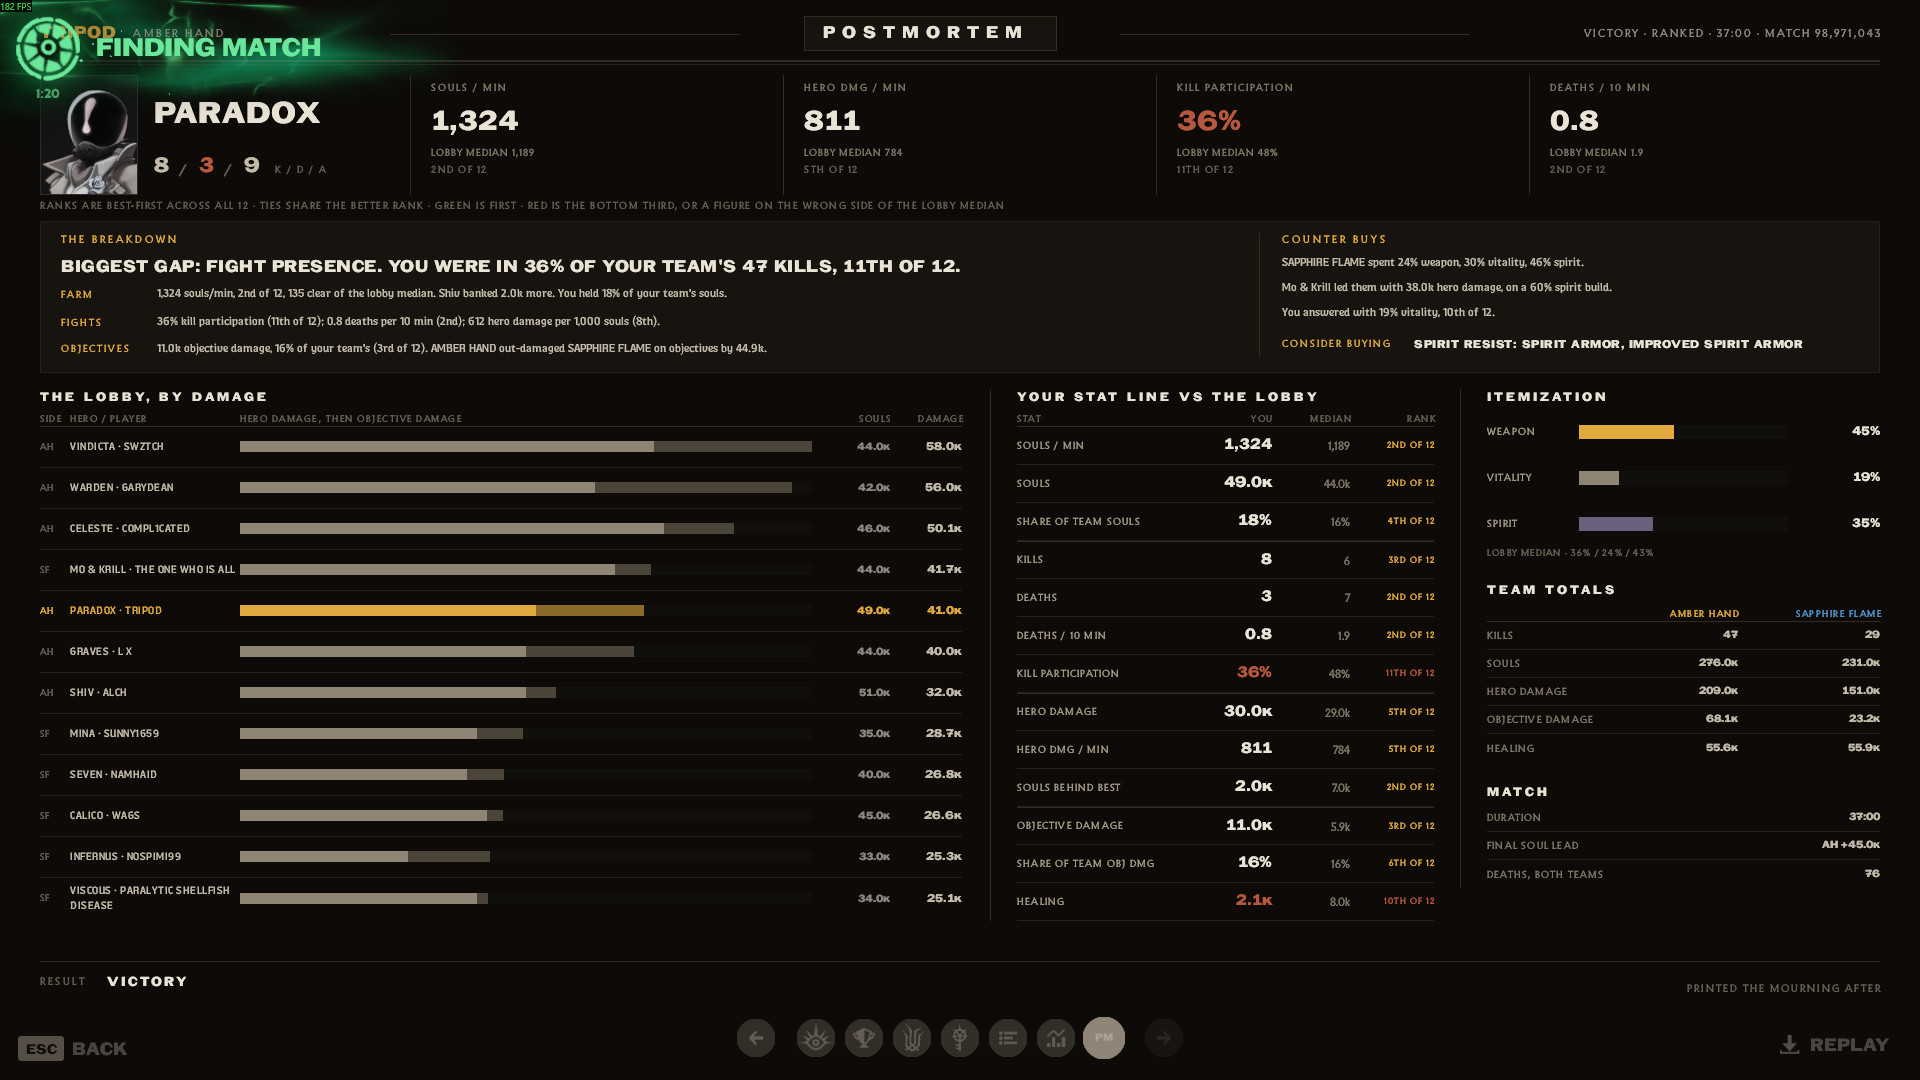Click the Spirit itemization bar
The image size is (1920, 1080).
pos(1683,524)
